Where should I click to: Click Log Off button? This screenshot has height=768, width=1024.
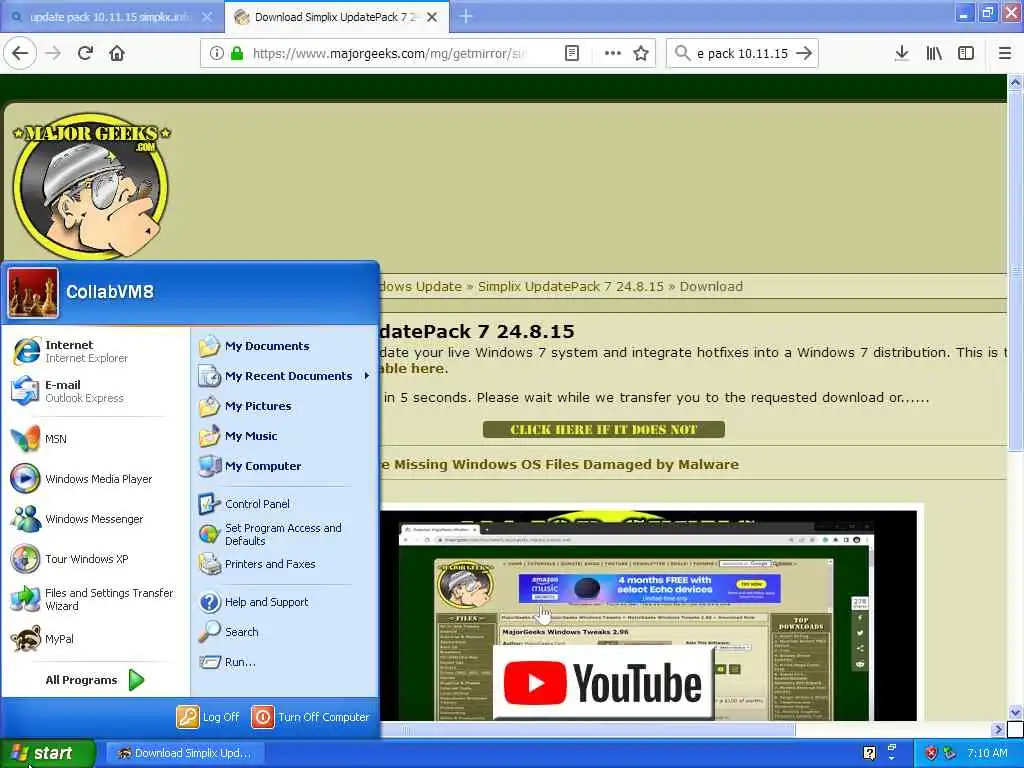click(208, 717)
